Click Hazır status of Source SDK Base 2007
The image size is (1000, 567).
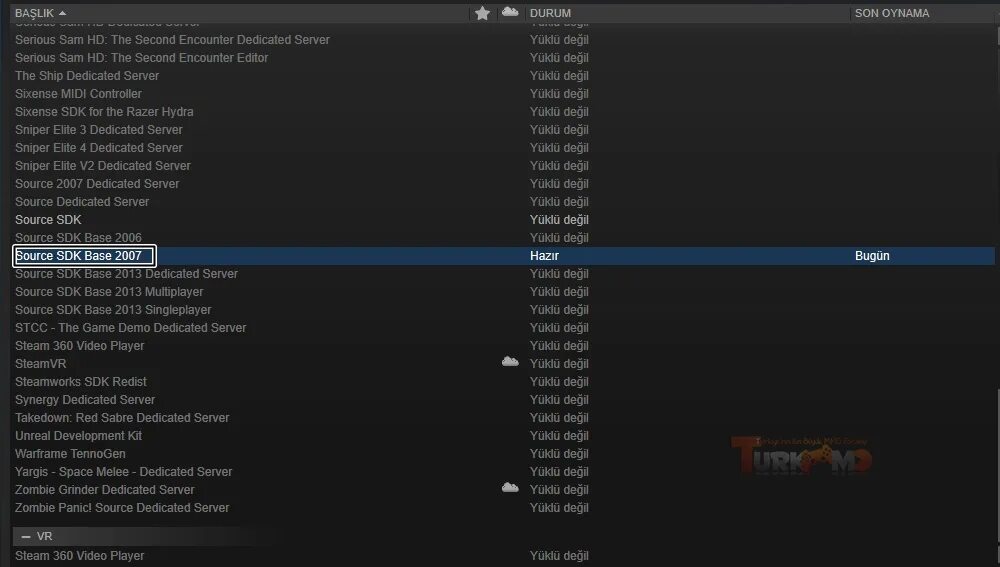pos(544,256)
